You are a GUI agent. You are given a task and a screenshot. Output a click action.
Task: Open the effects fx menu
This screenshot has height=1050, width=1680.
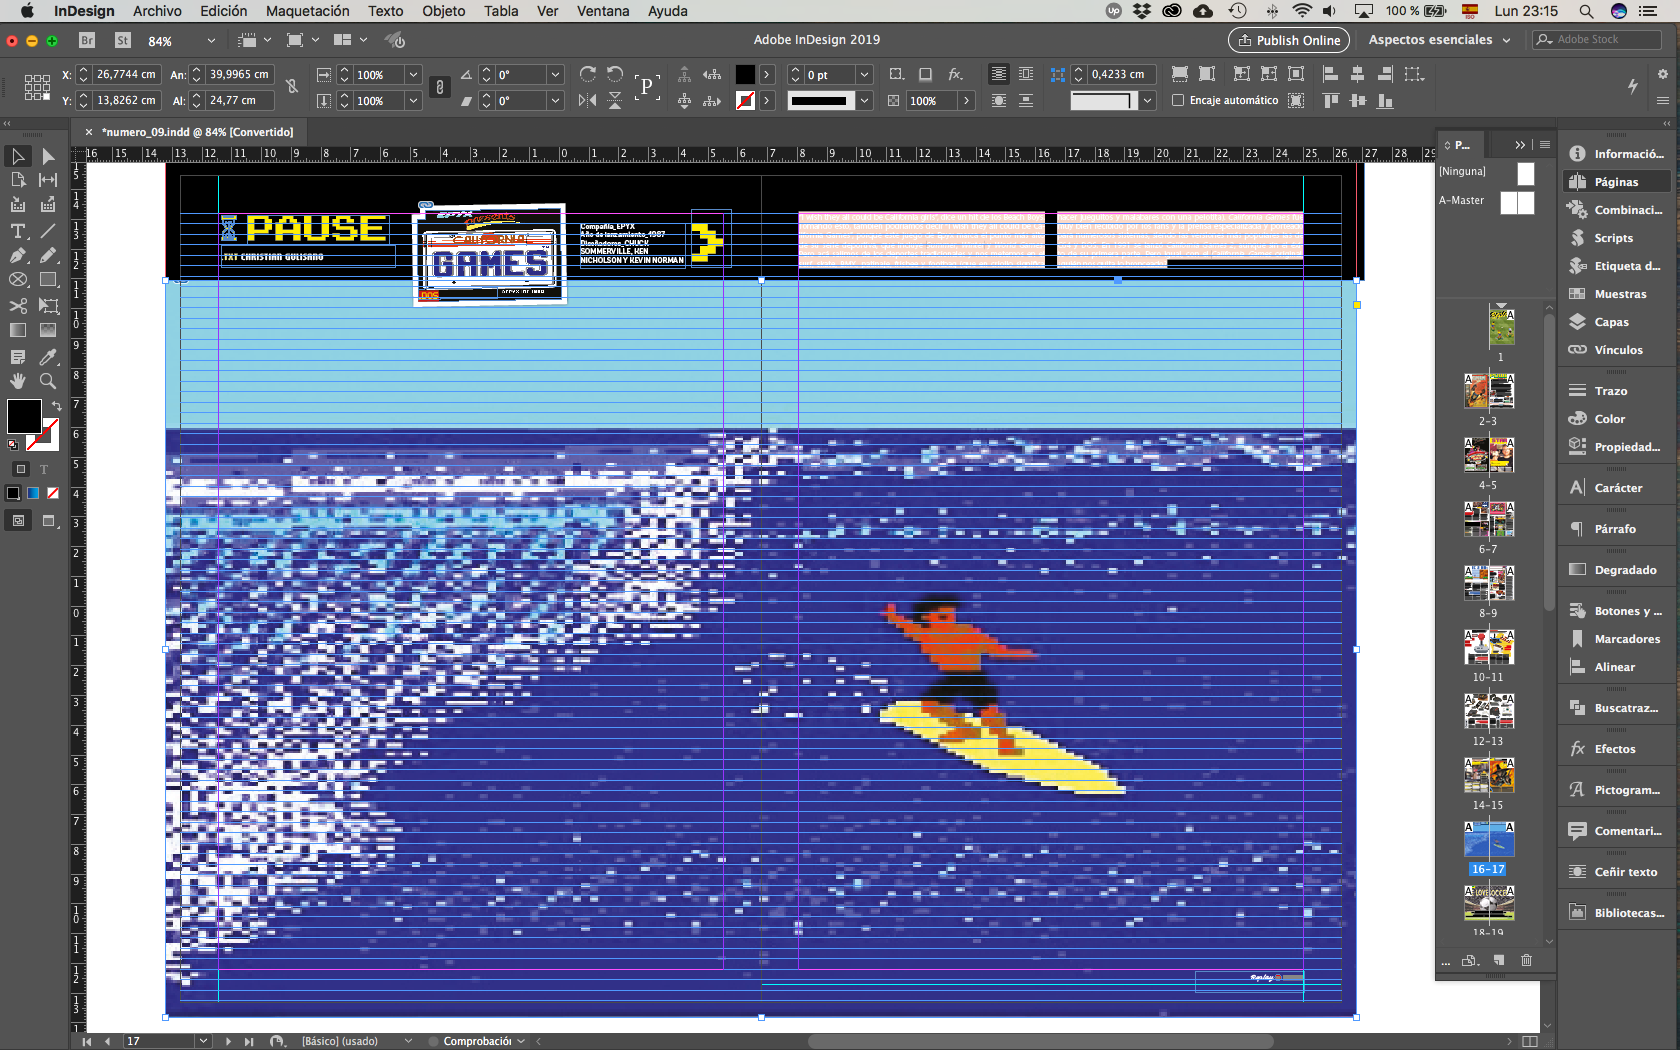955,74
